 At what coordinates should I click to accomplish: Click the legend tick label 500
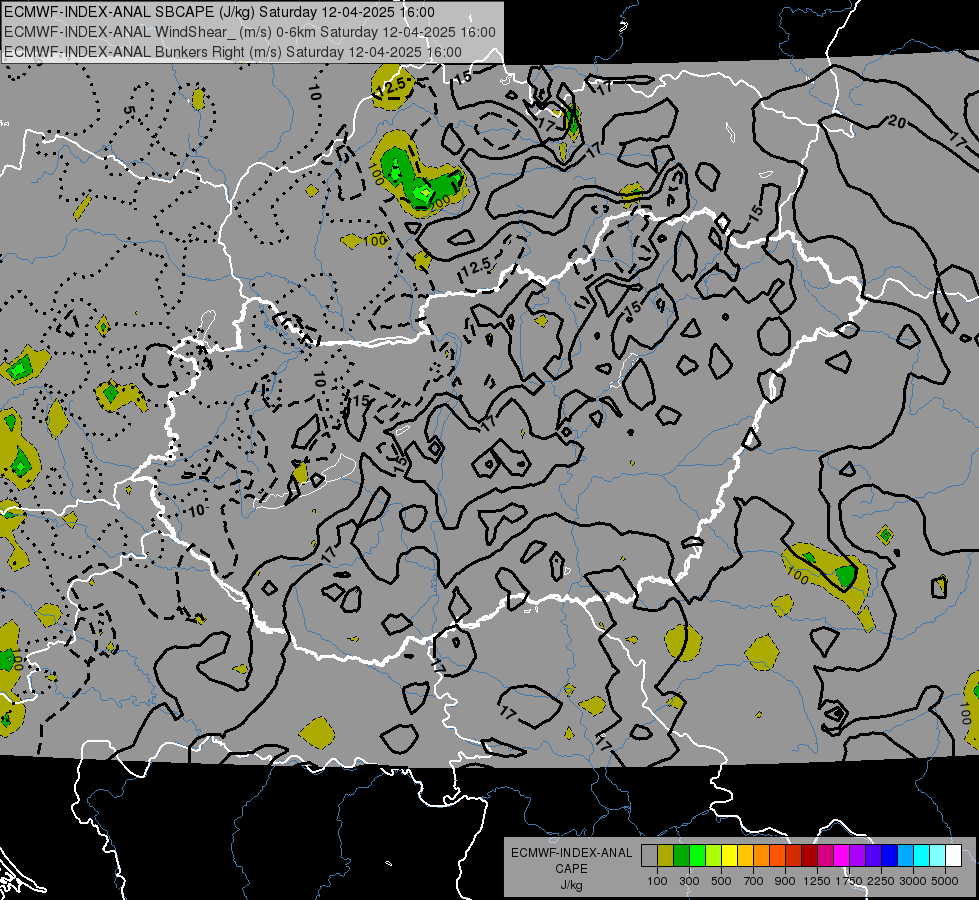point(721,881)
